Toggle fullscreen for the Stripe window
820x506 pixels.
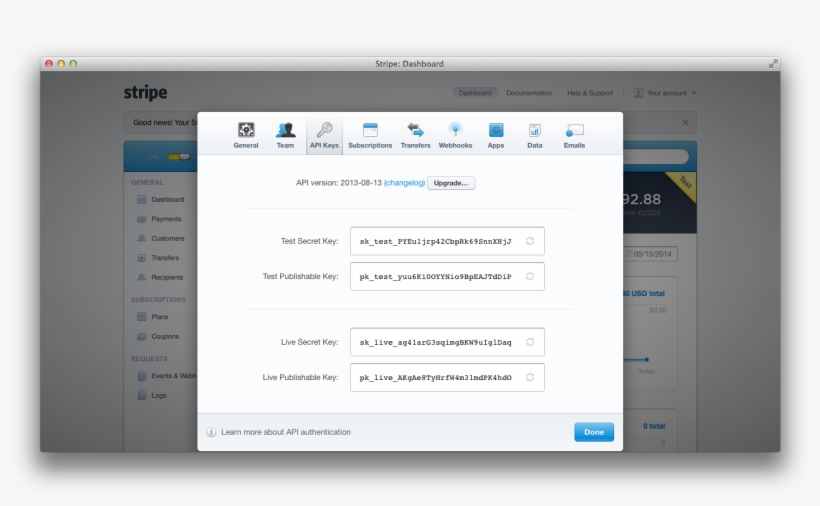pos(772,64)
